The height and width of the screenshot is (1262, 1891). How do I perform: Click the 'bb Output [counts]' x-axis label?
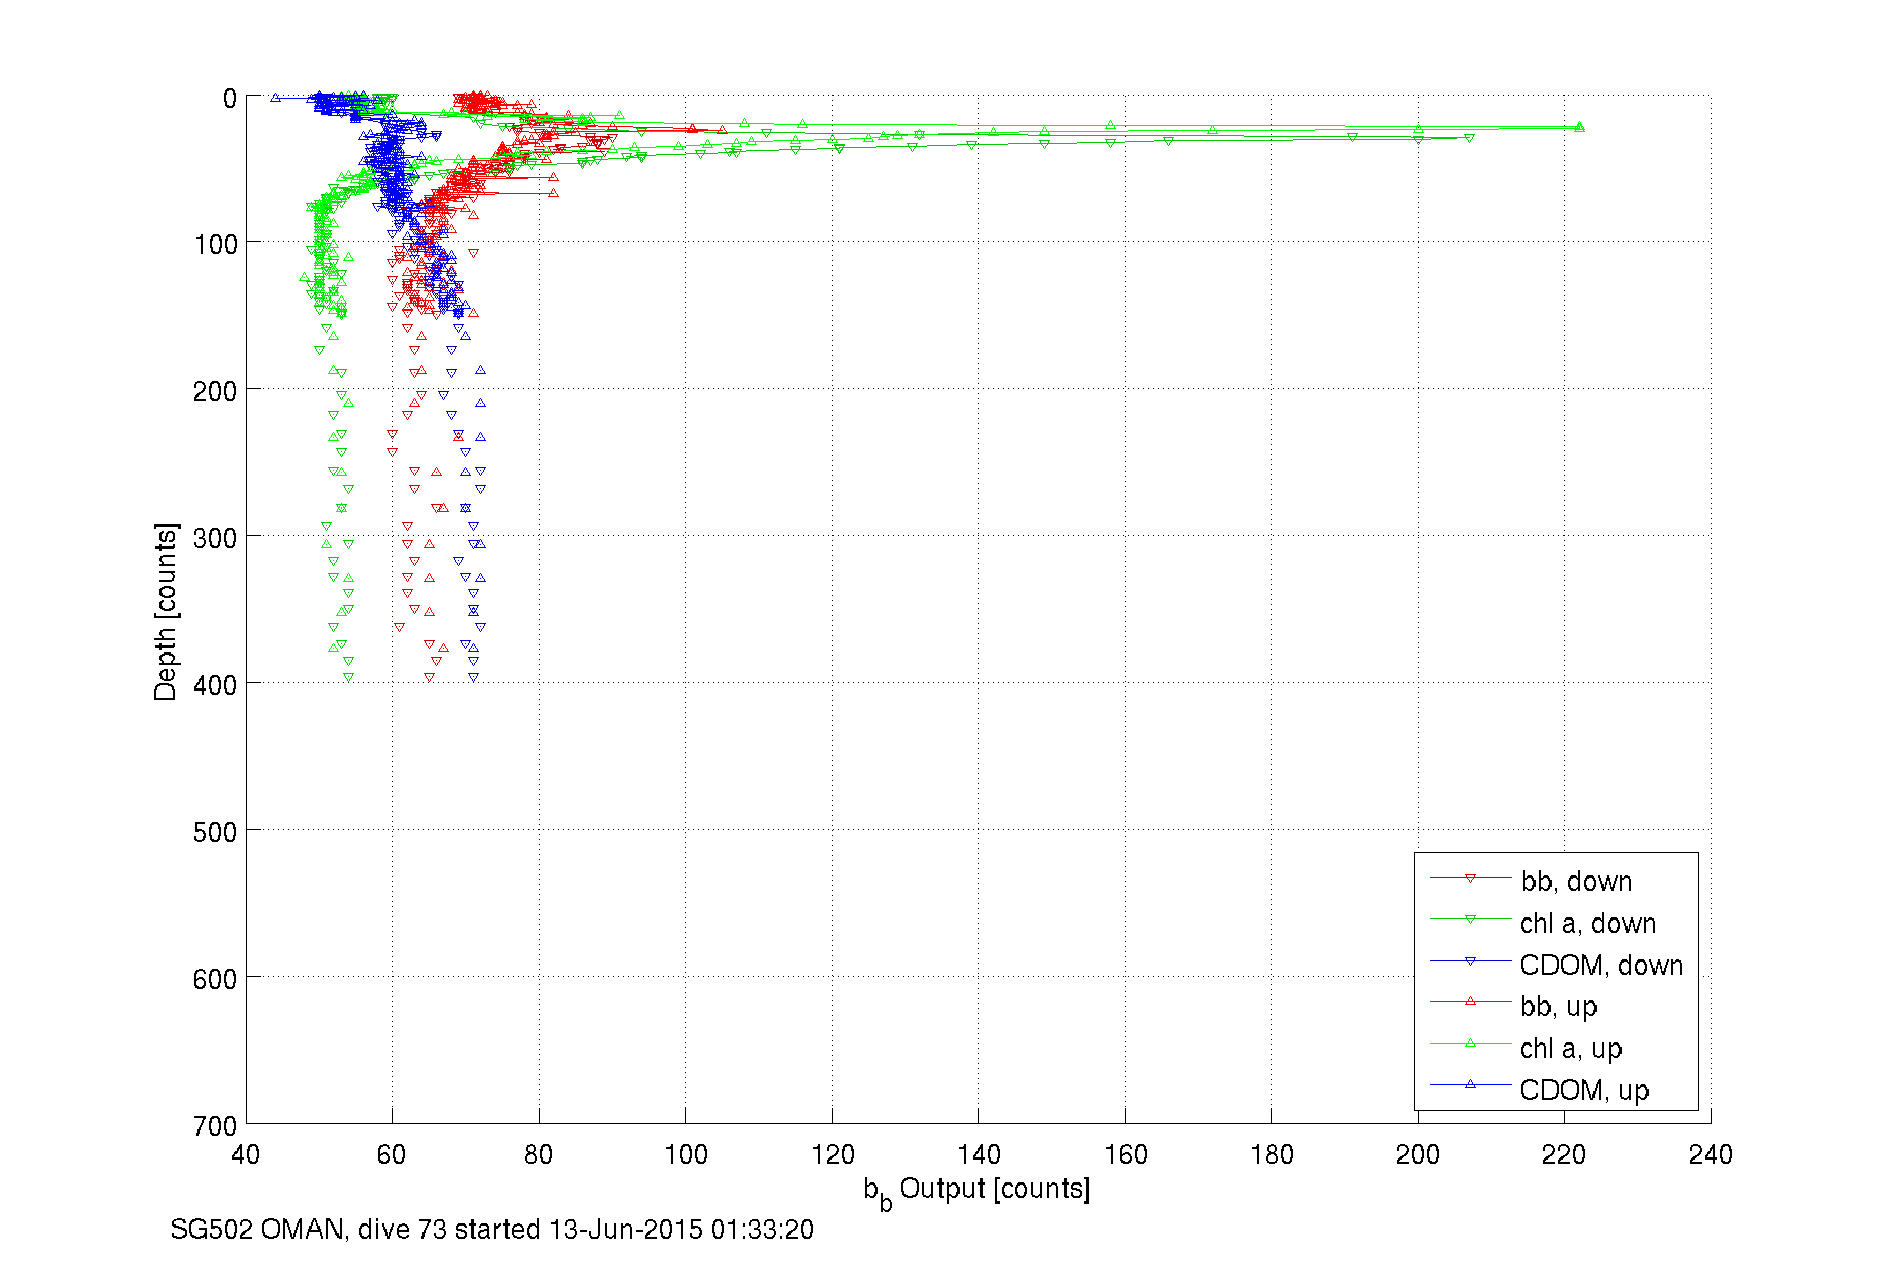point(977,1191)
